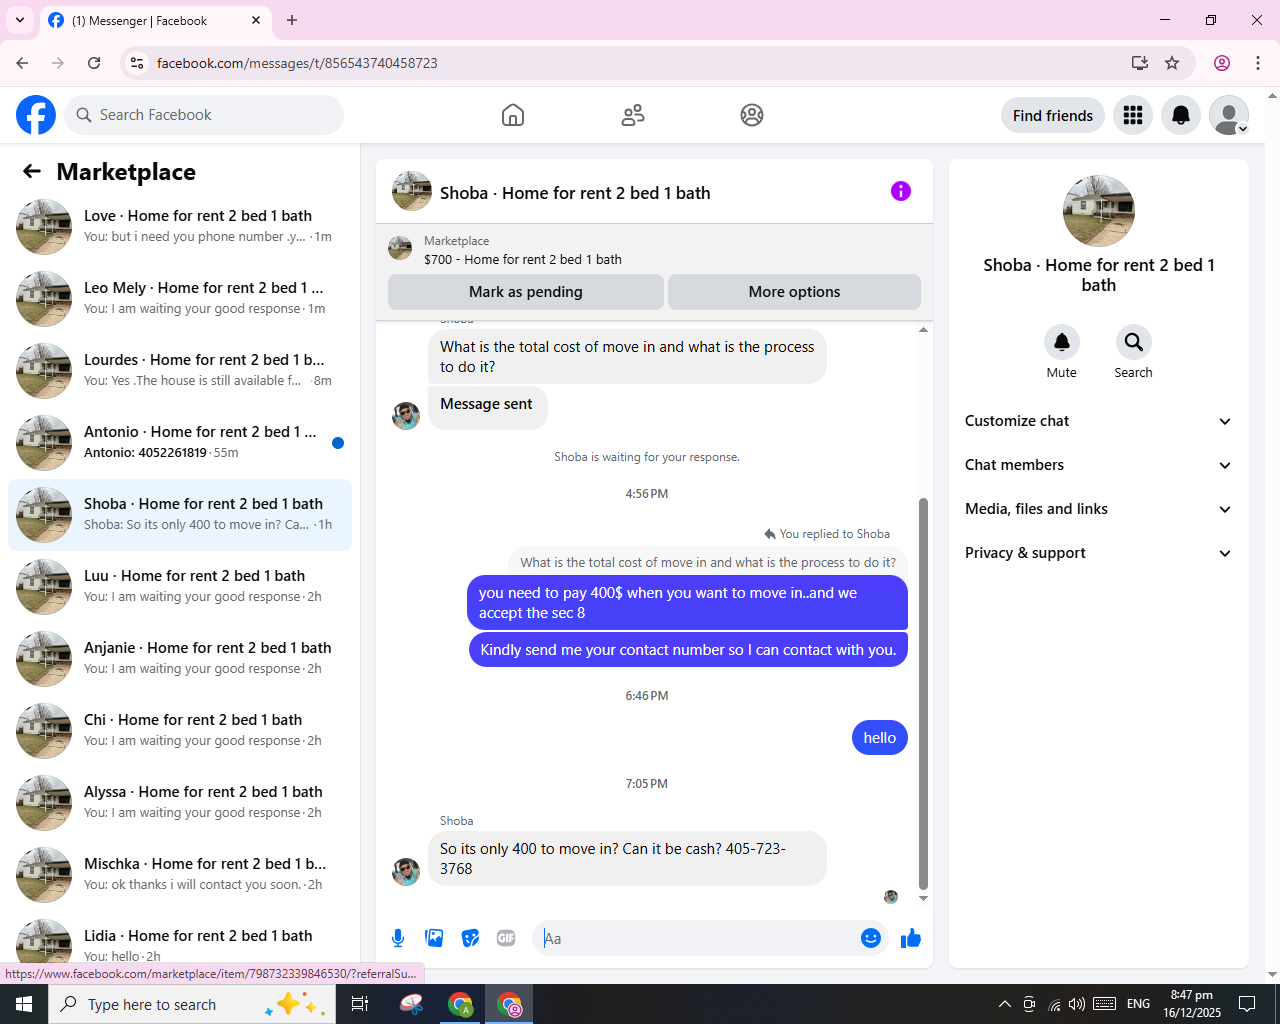The image size is (1280, 1024).
Task: Expand the Chat members section
Action: tap(1098, 465)
